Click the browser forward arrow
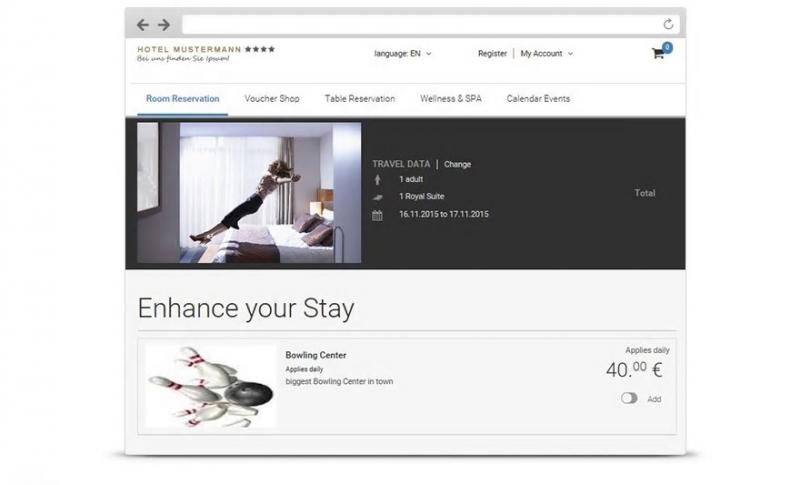800x485 pixels. coord(164,24)
